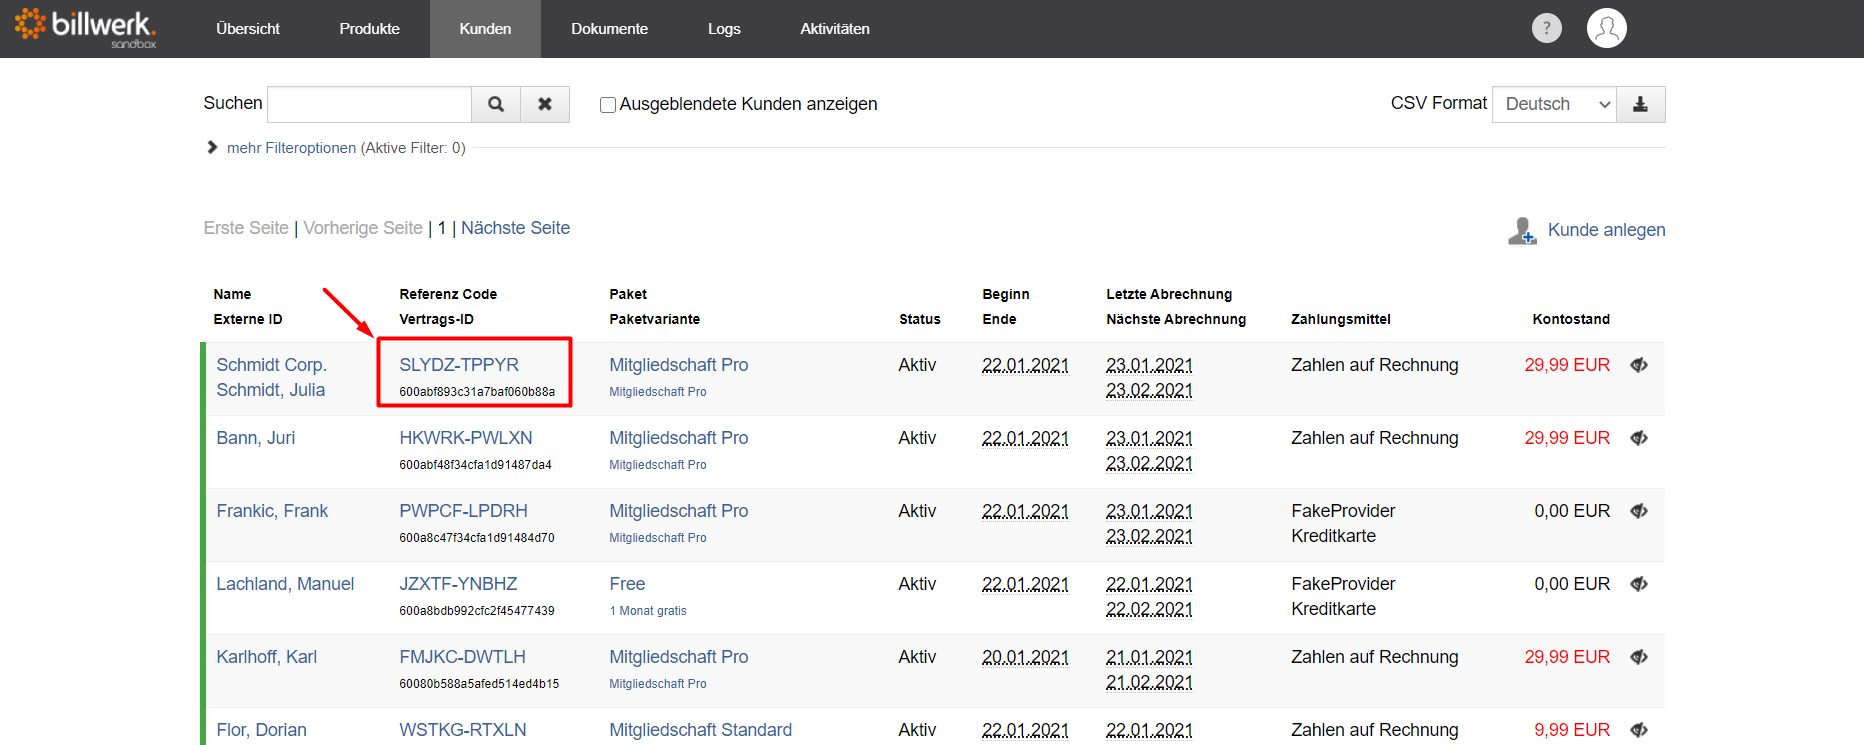Clear the search with the X button

click(x=545, y=104)
